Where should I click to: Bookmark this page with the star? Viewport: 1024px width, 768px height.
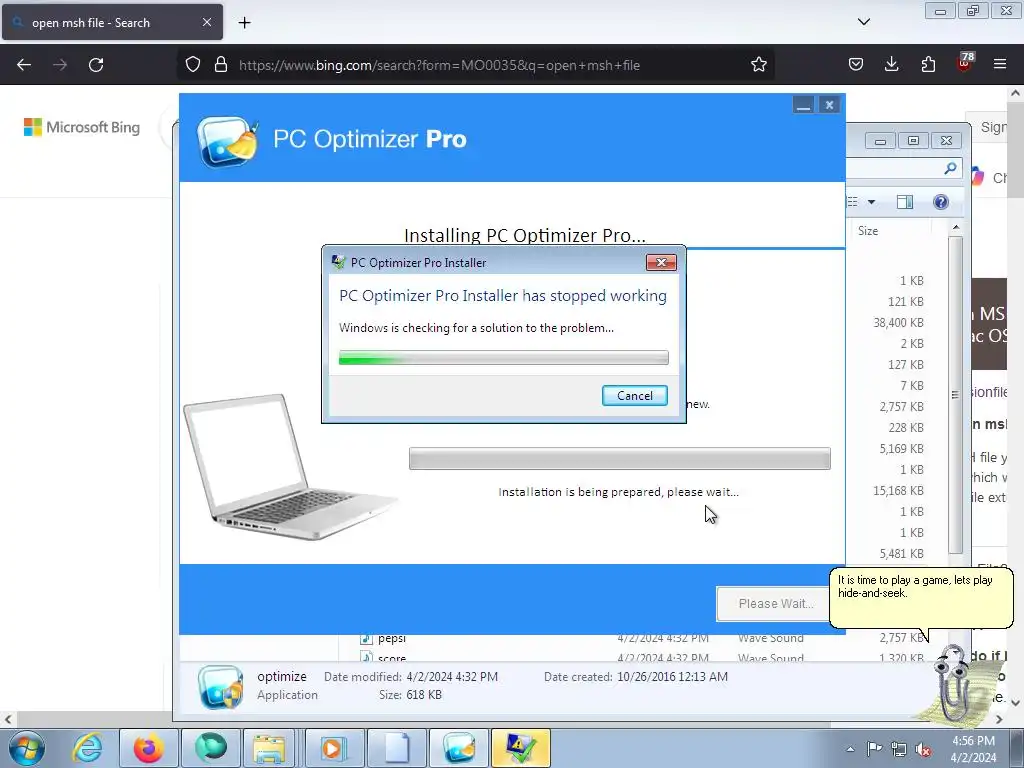pos(758,65)
